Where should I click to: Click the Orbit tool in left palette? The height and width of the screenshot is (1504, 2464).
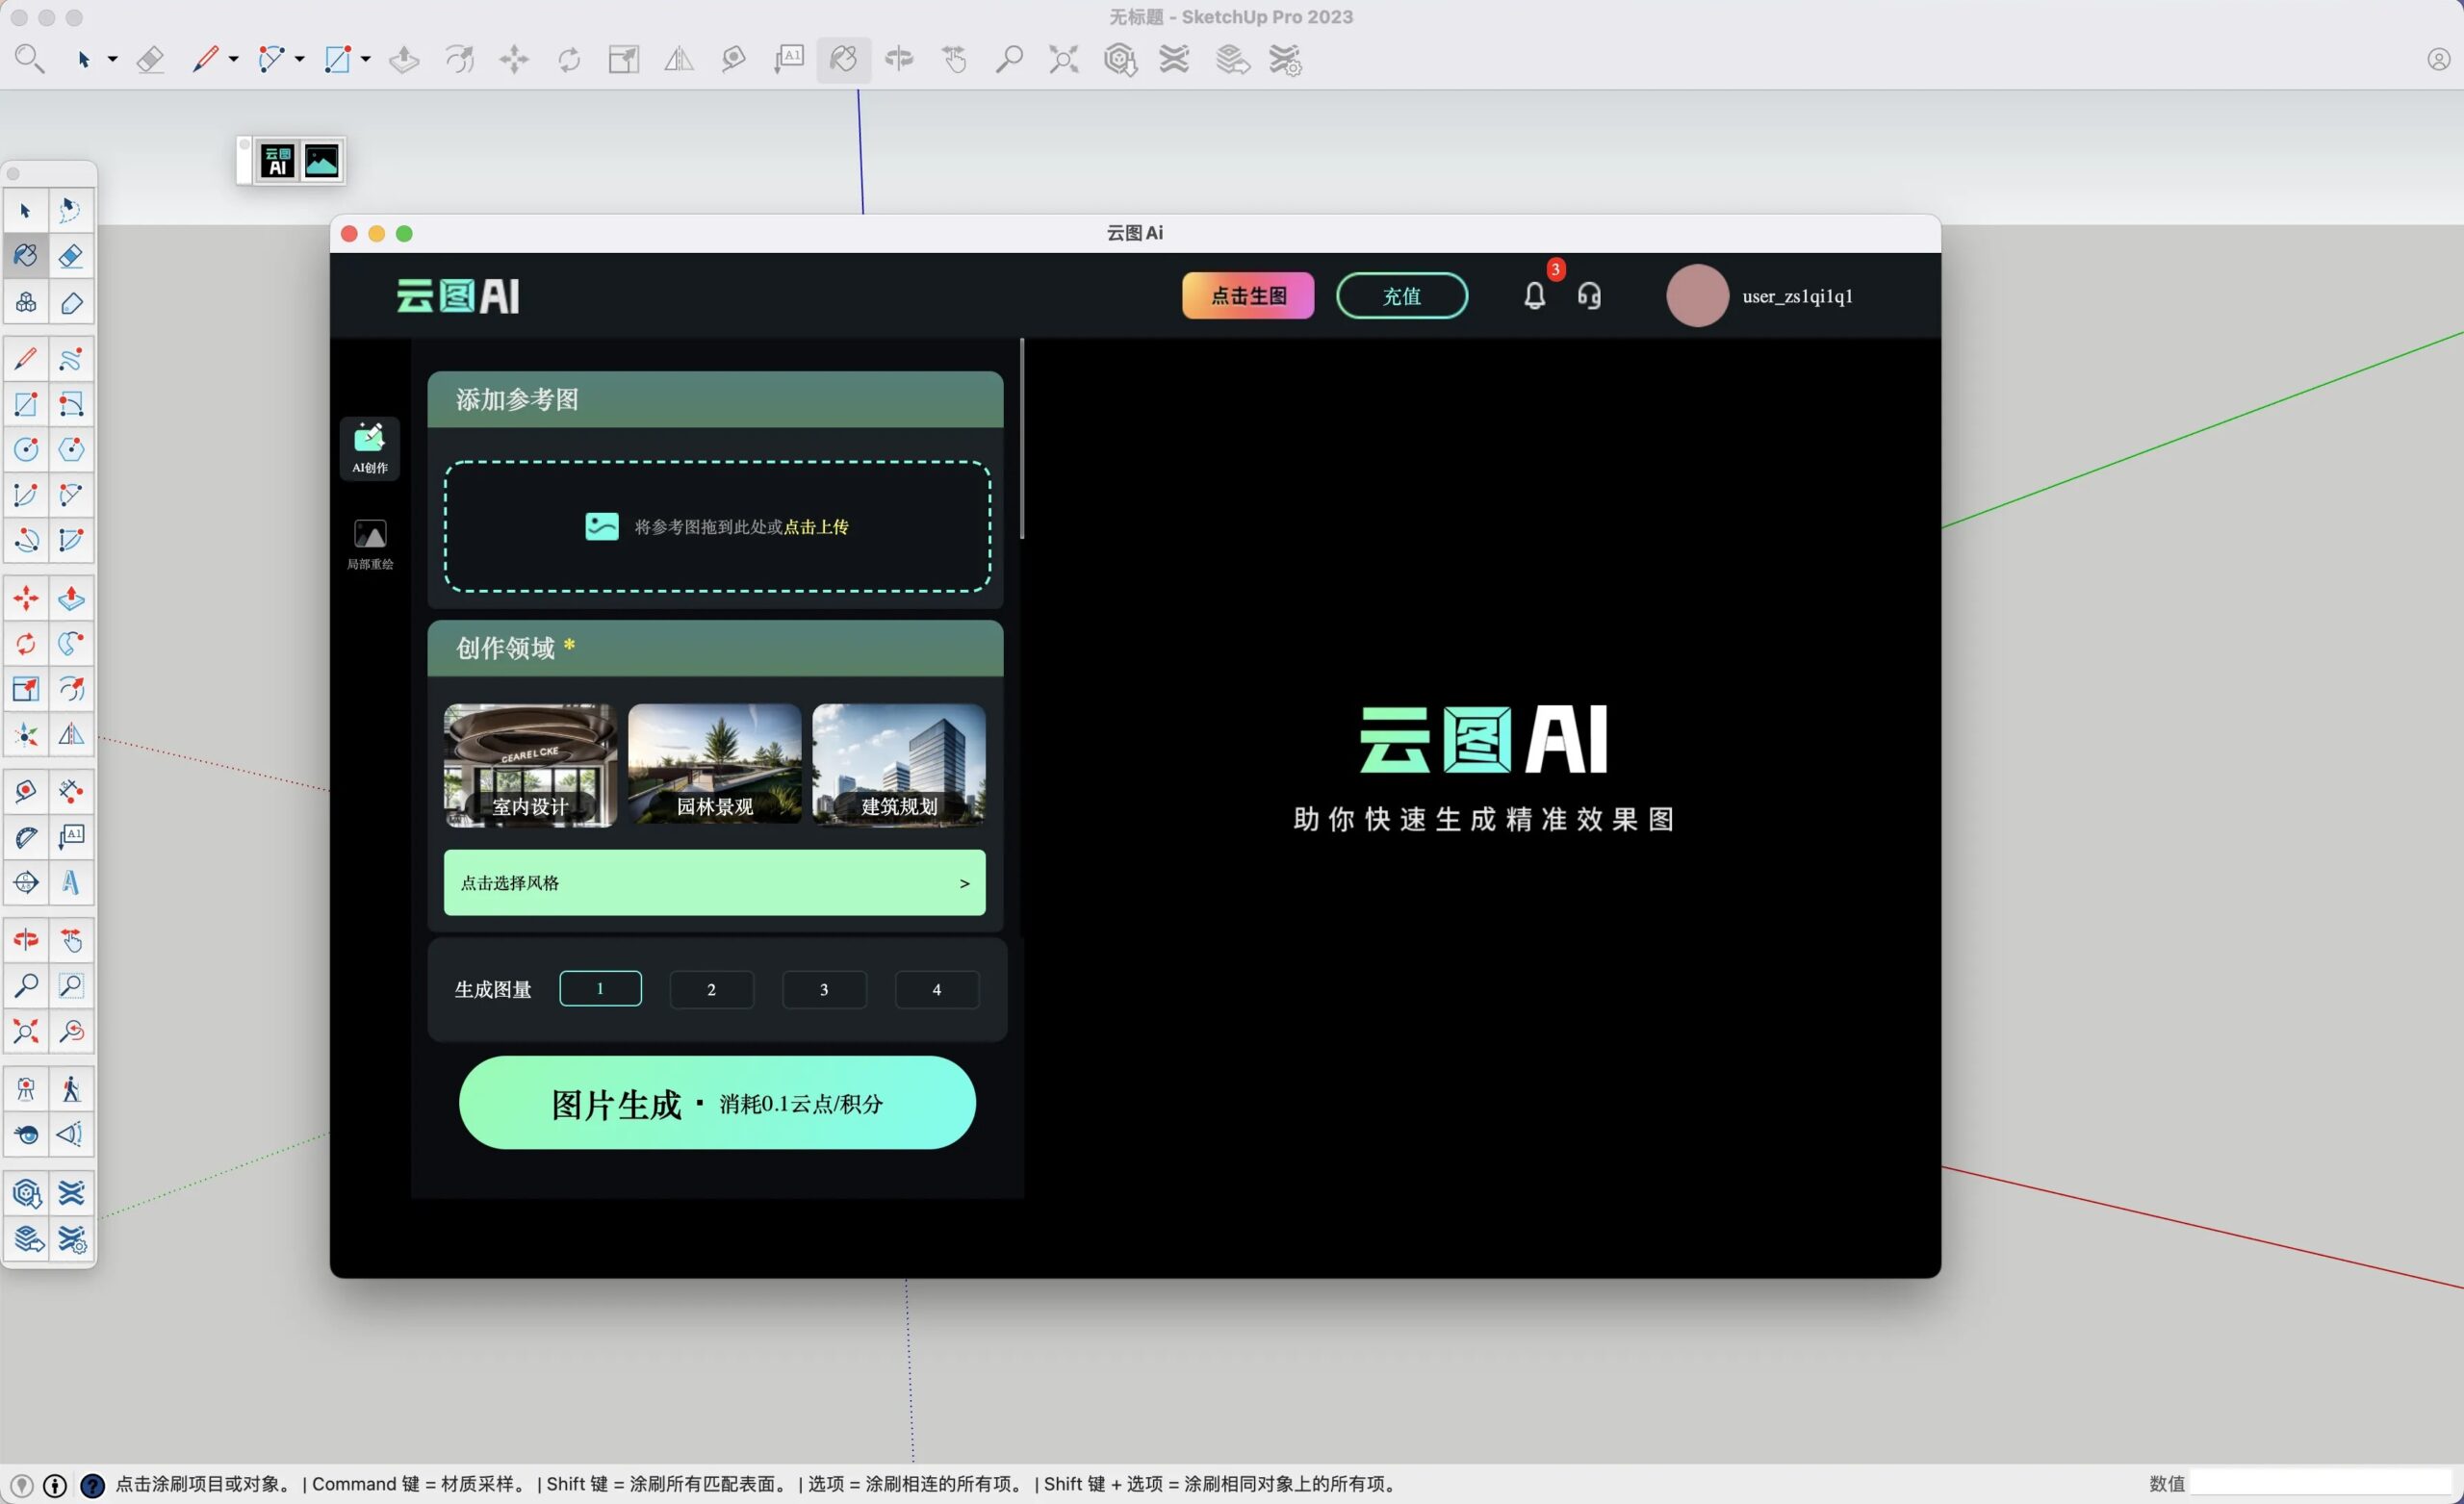point(26,940)
